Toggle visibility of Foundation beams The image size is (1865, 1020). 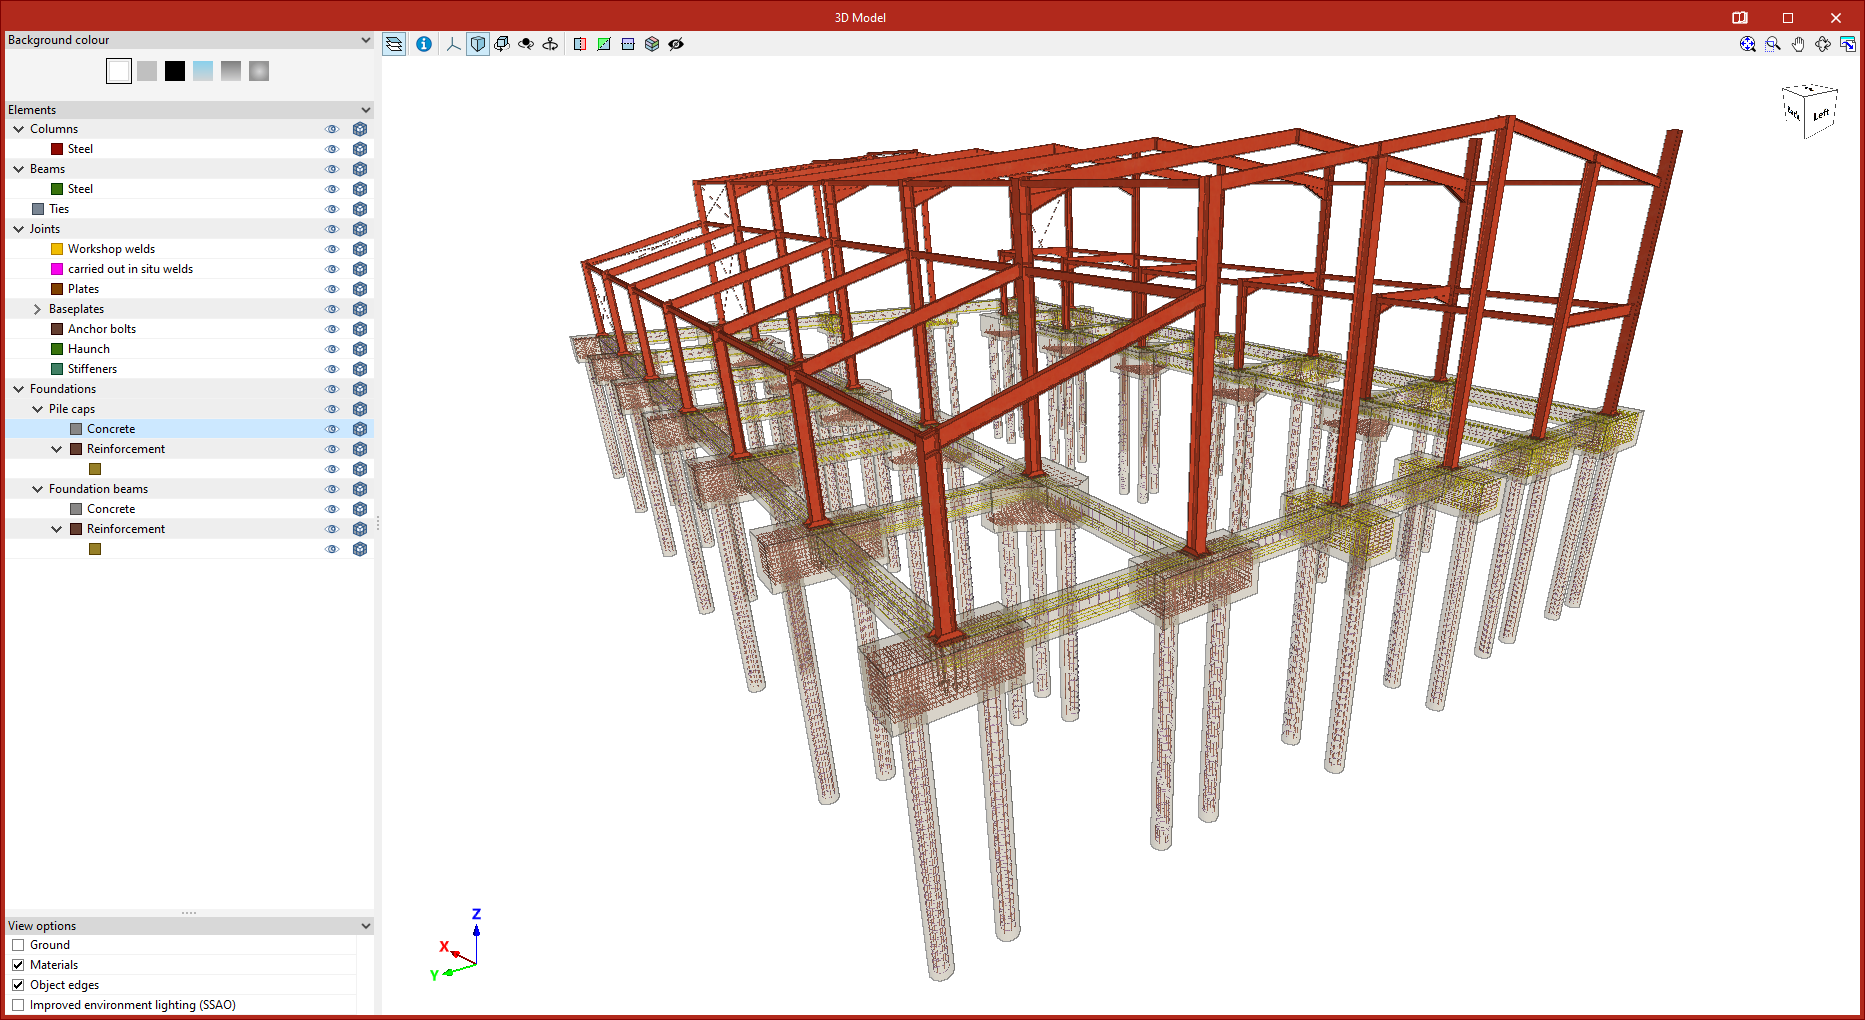[332, 489]
